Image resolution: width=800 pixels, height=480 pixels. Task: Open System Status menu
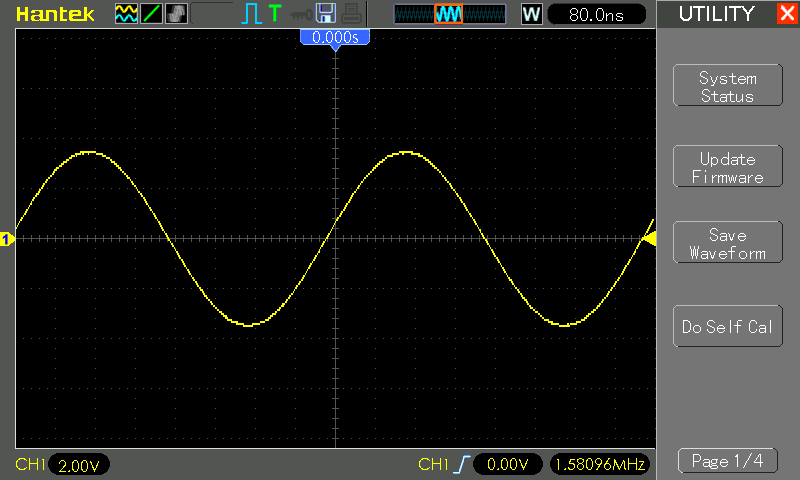pos(727,87)
